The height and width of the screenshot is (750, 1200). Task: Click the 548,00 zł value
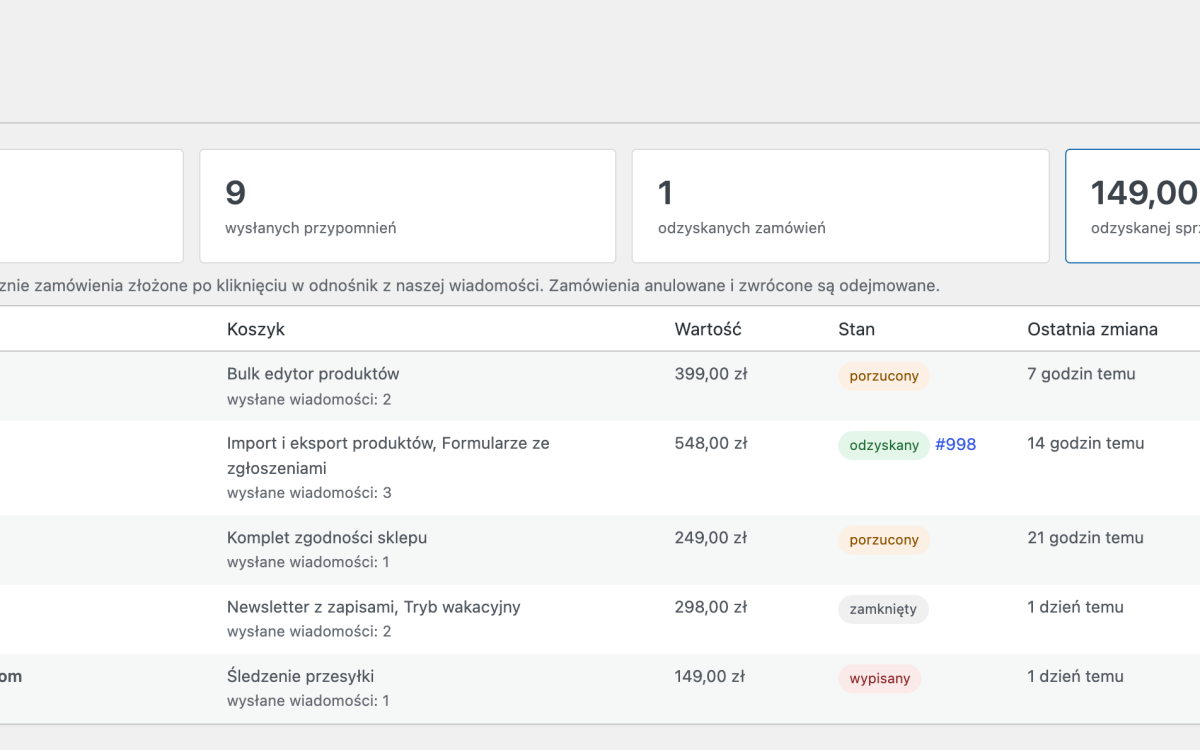click(711, 443)
